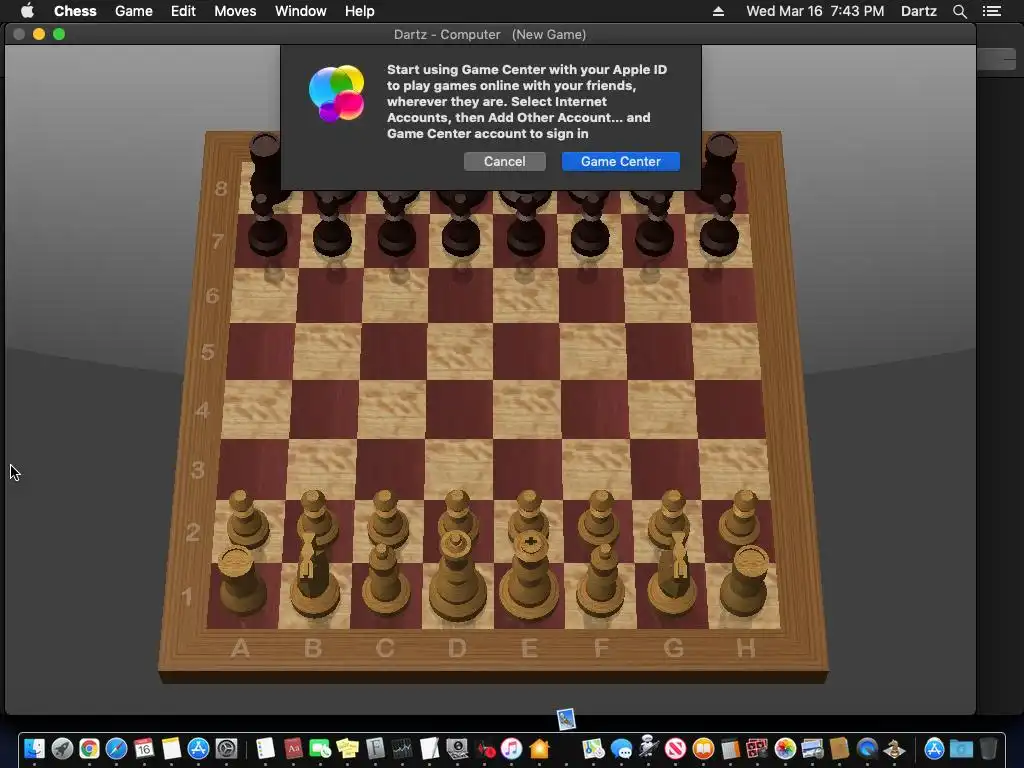
Task: Select the white pawn on A2
Action: 247,519
